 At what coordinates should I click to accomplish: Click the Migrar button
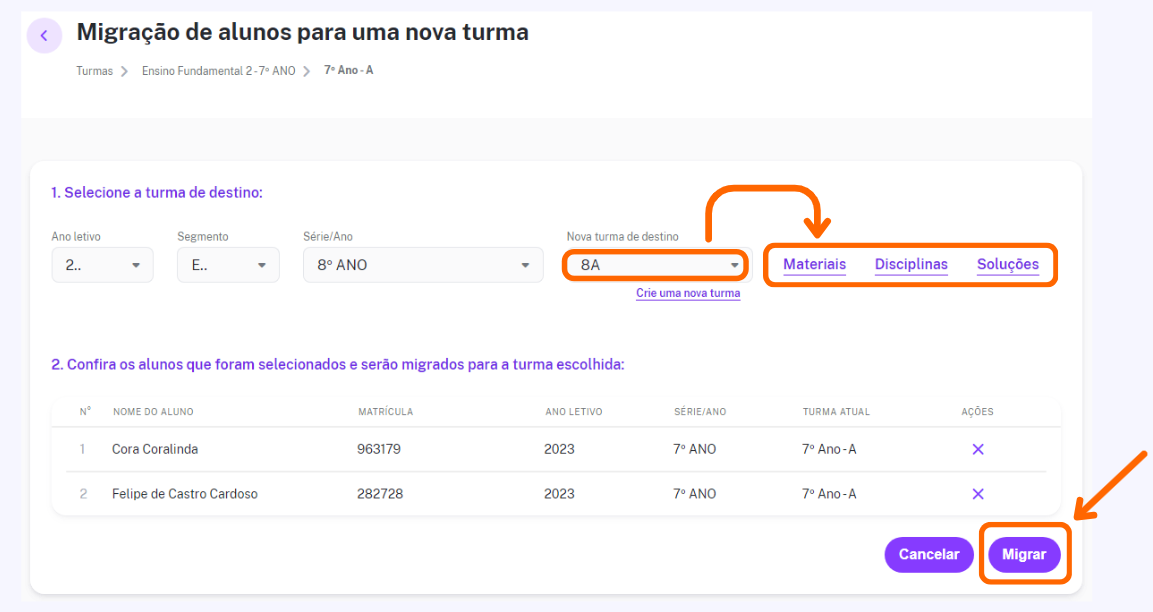(x=1024, y=555)
